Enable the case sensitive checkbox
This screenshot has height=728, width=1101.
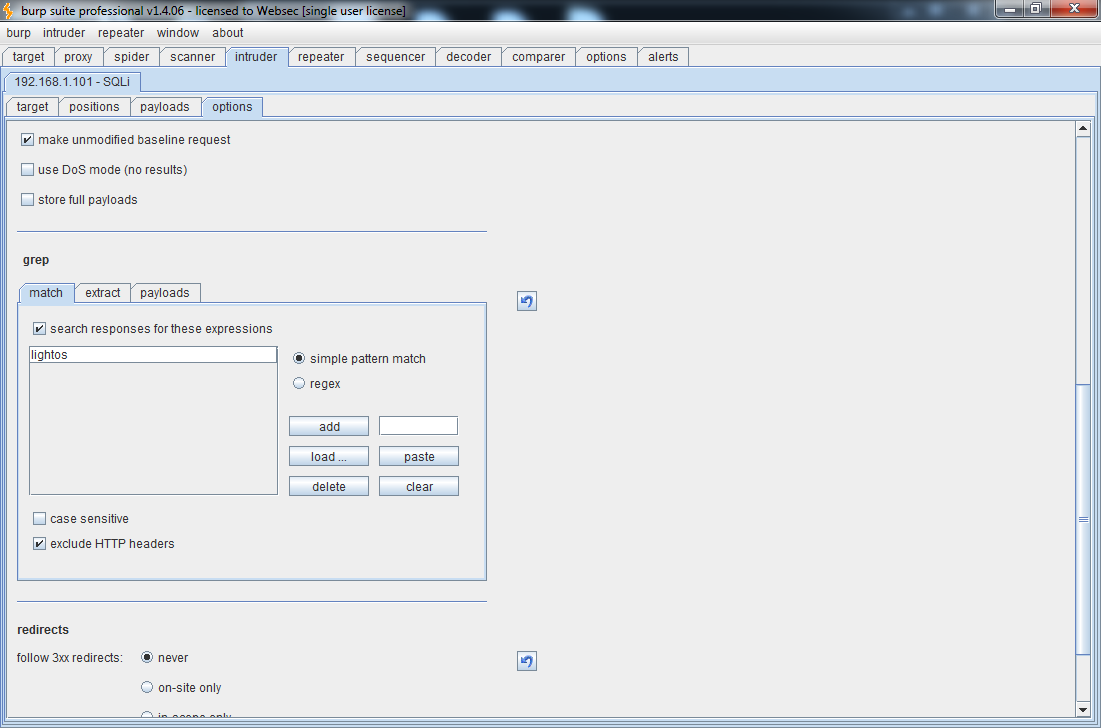click(40, 519)
